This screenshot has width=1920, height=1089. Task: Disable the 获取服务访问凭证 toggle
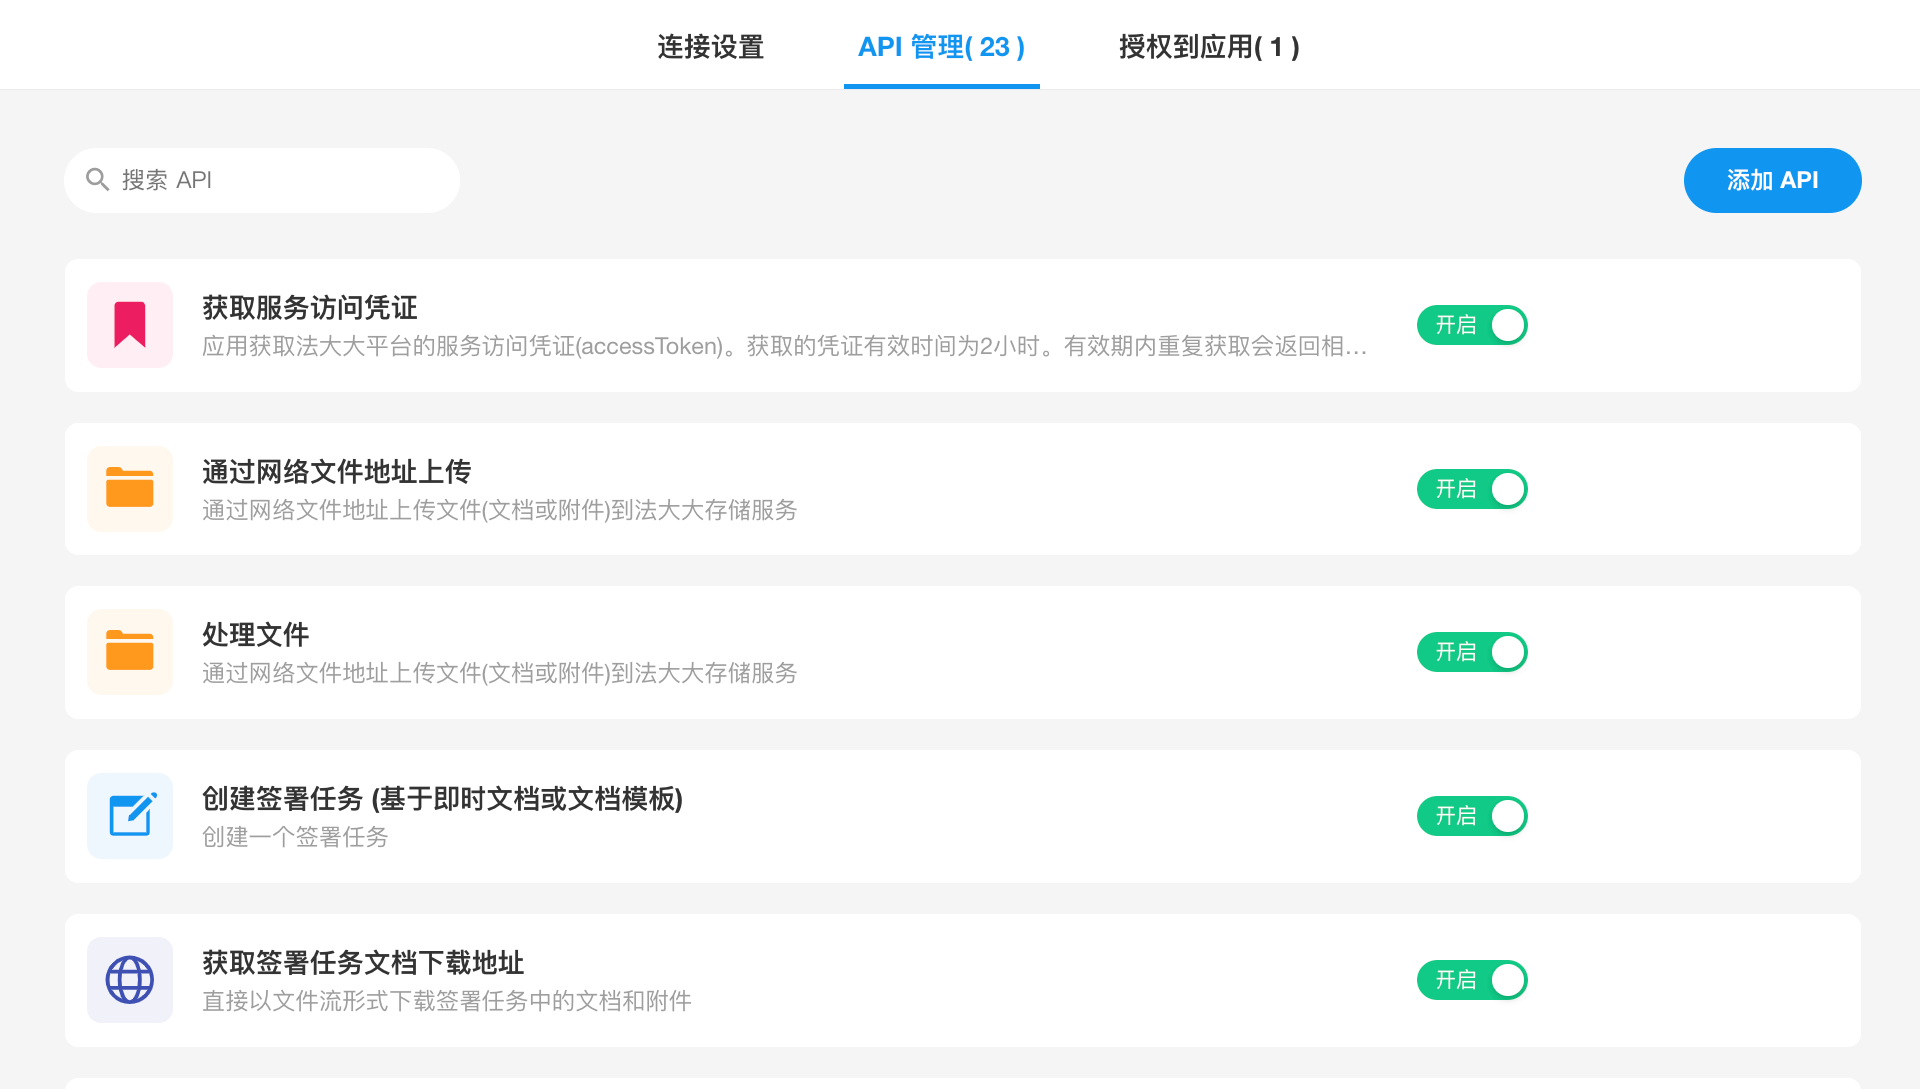coord(1471,325)
